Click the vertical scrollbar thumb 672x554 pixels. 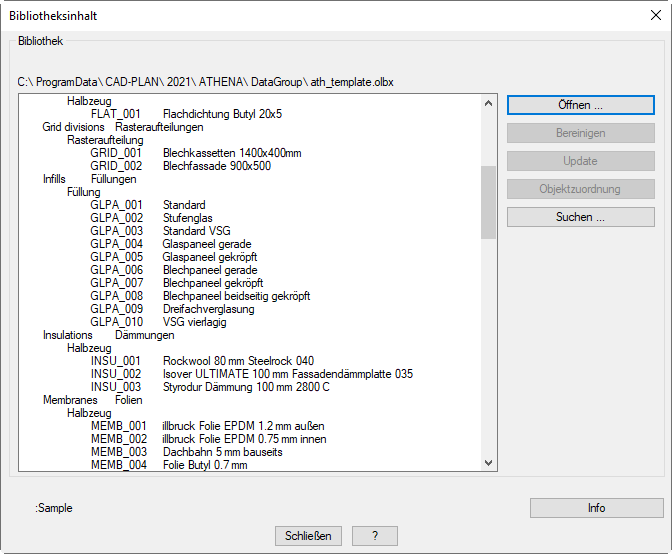click(489, 202)
